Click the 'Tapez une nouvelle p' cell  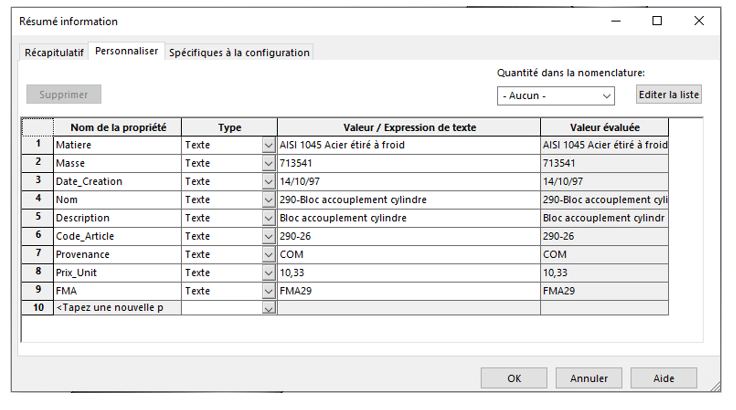click(117, 308)
